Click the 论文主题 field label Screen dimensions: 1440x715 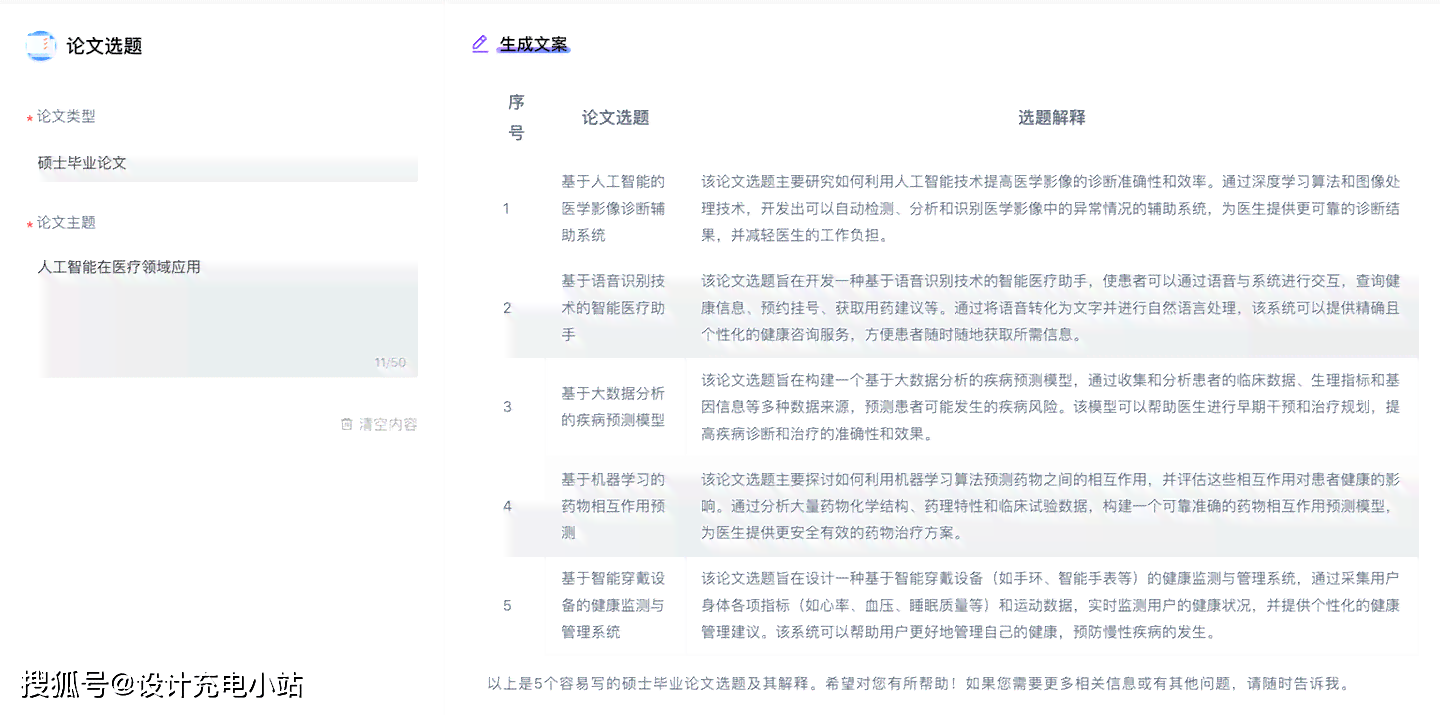point(66,222)
